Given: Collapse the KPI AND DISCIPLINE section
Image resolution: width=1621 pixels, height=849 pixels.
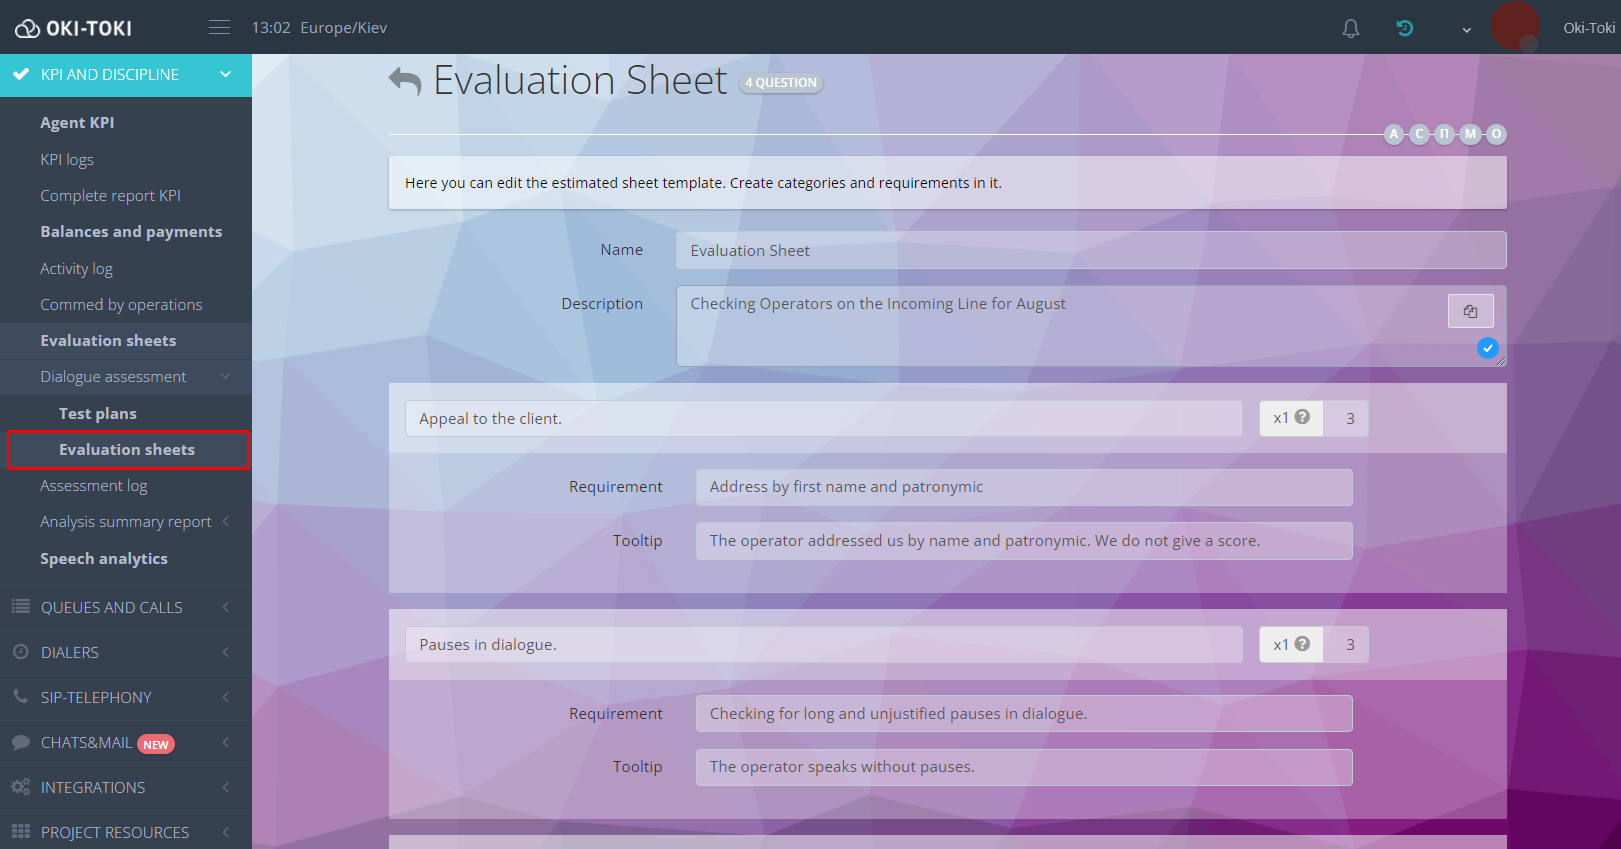Looking at the screenshot, I should (225, 74).
